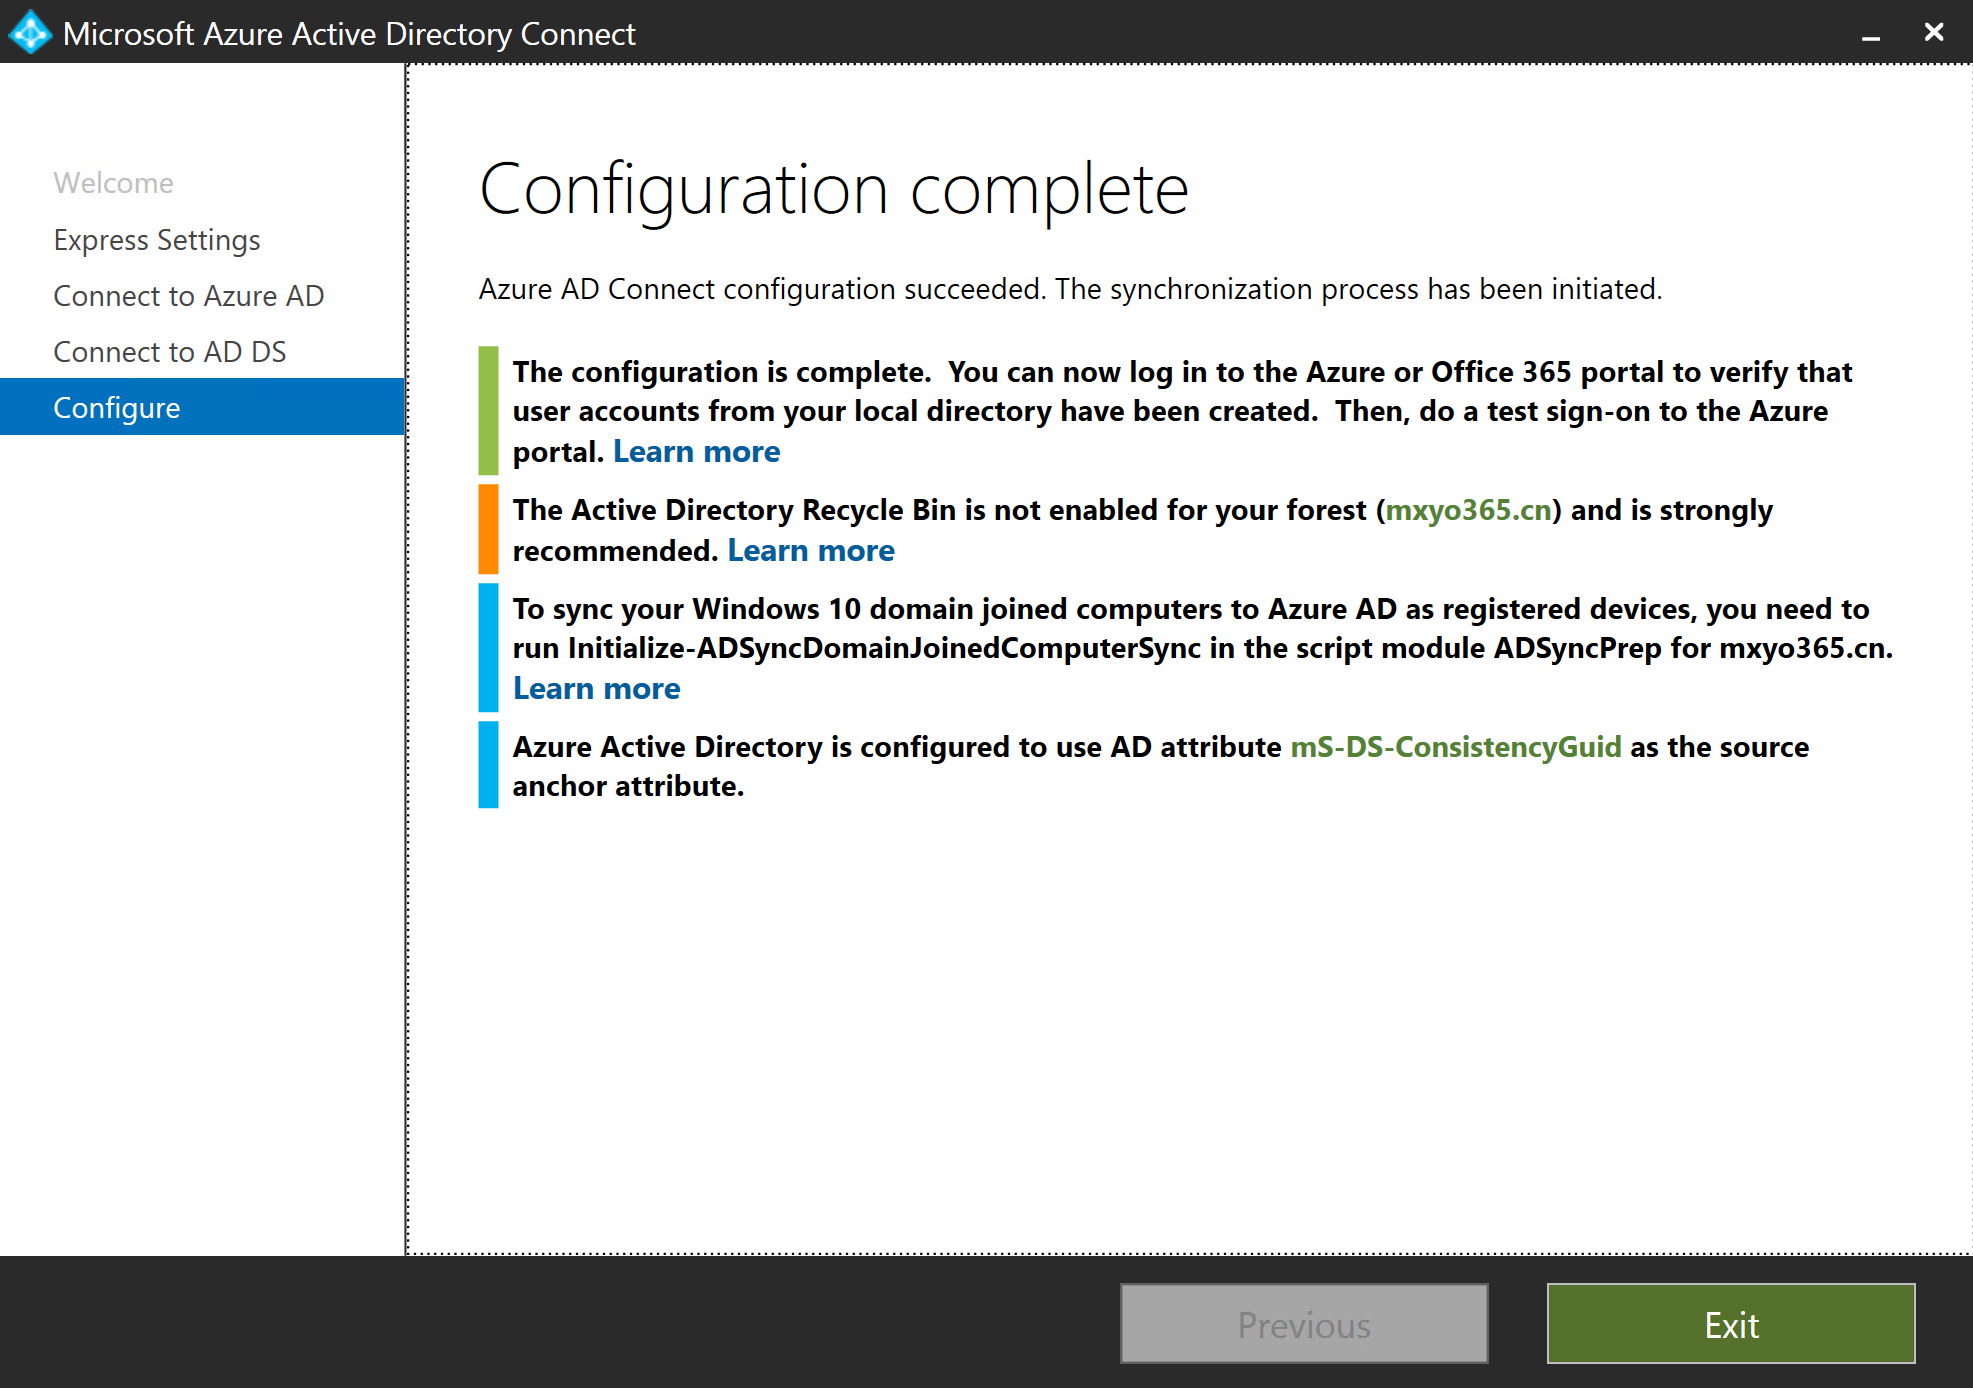This screenshot has width=1973, height=1388.
Task: Click the Exit button
Action: tap(1731, 1324)
